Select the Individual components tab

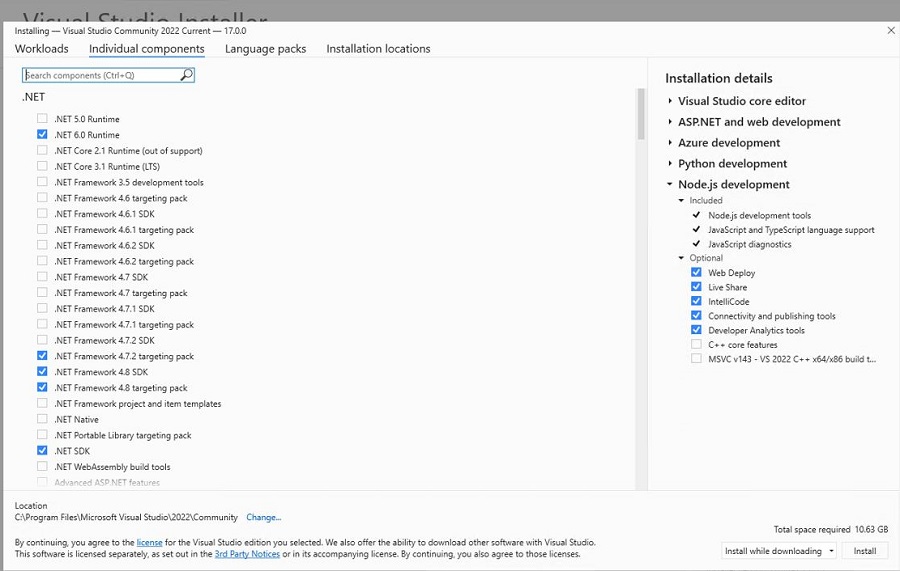coord(146,49)
